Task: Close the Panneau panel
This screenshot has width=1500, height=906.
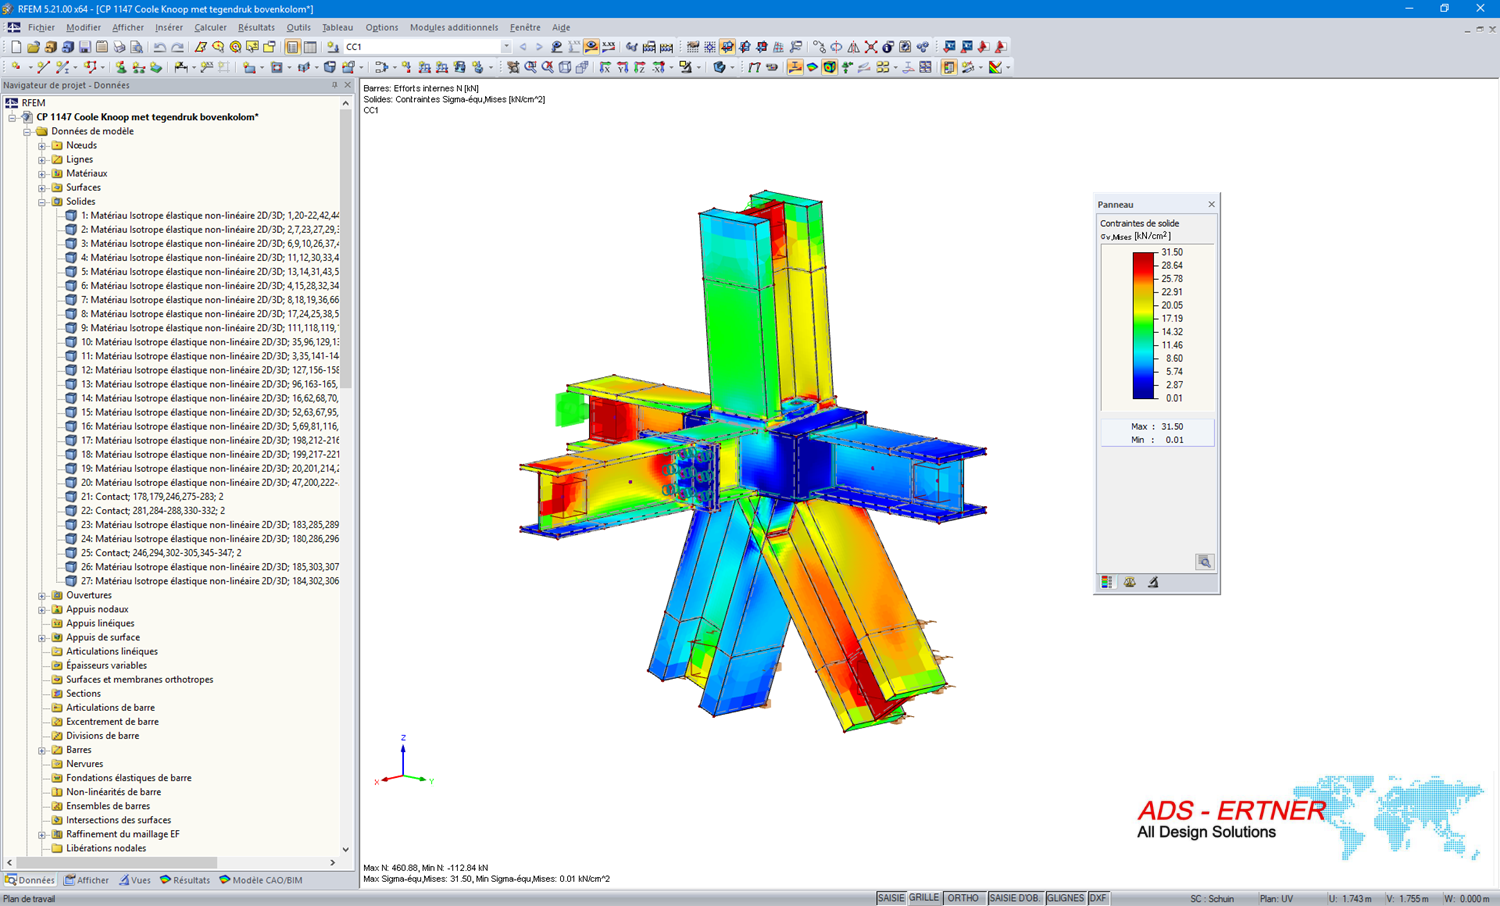Action: point(1211,203)
